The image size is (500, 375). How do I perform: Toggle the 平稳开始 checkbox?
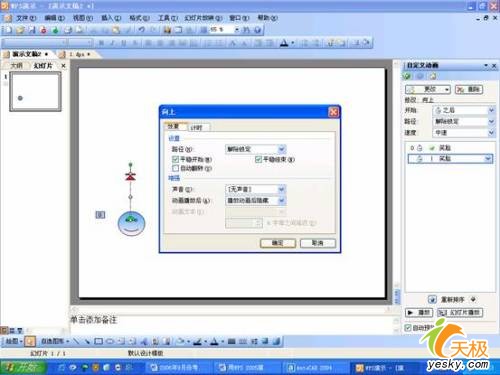(175, 159)
